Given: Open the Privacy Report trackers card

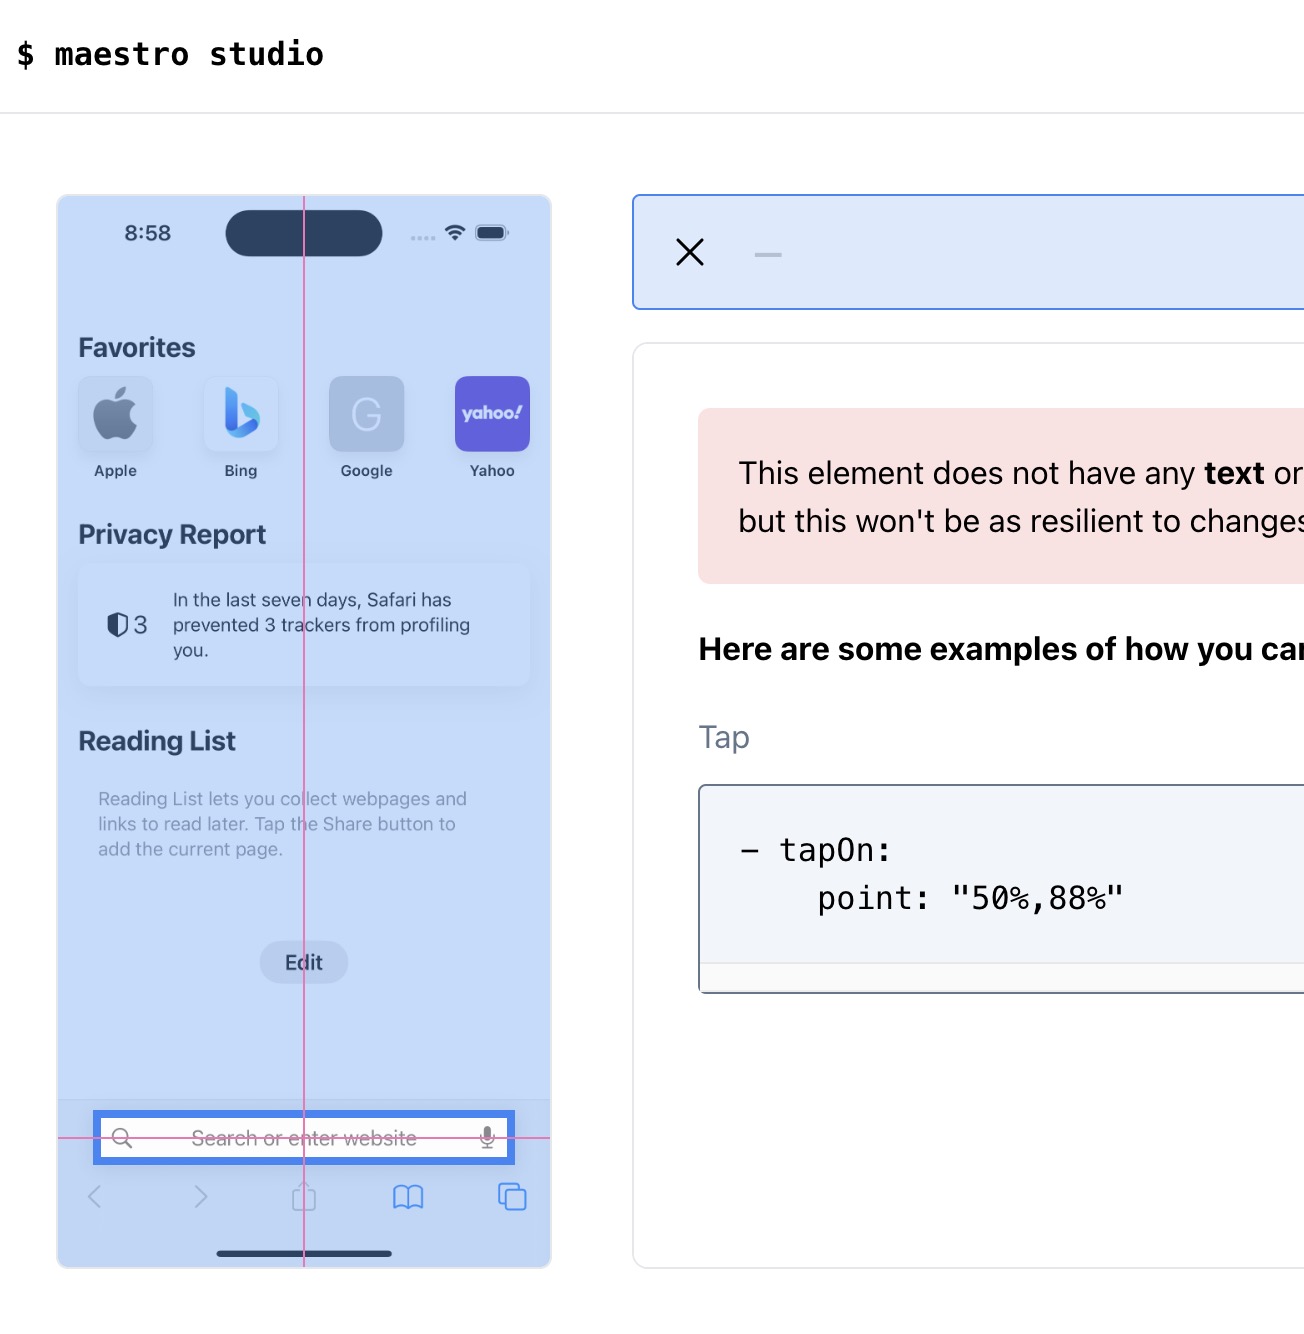Looking at the screenshot, I should pos(304,625).
